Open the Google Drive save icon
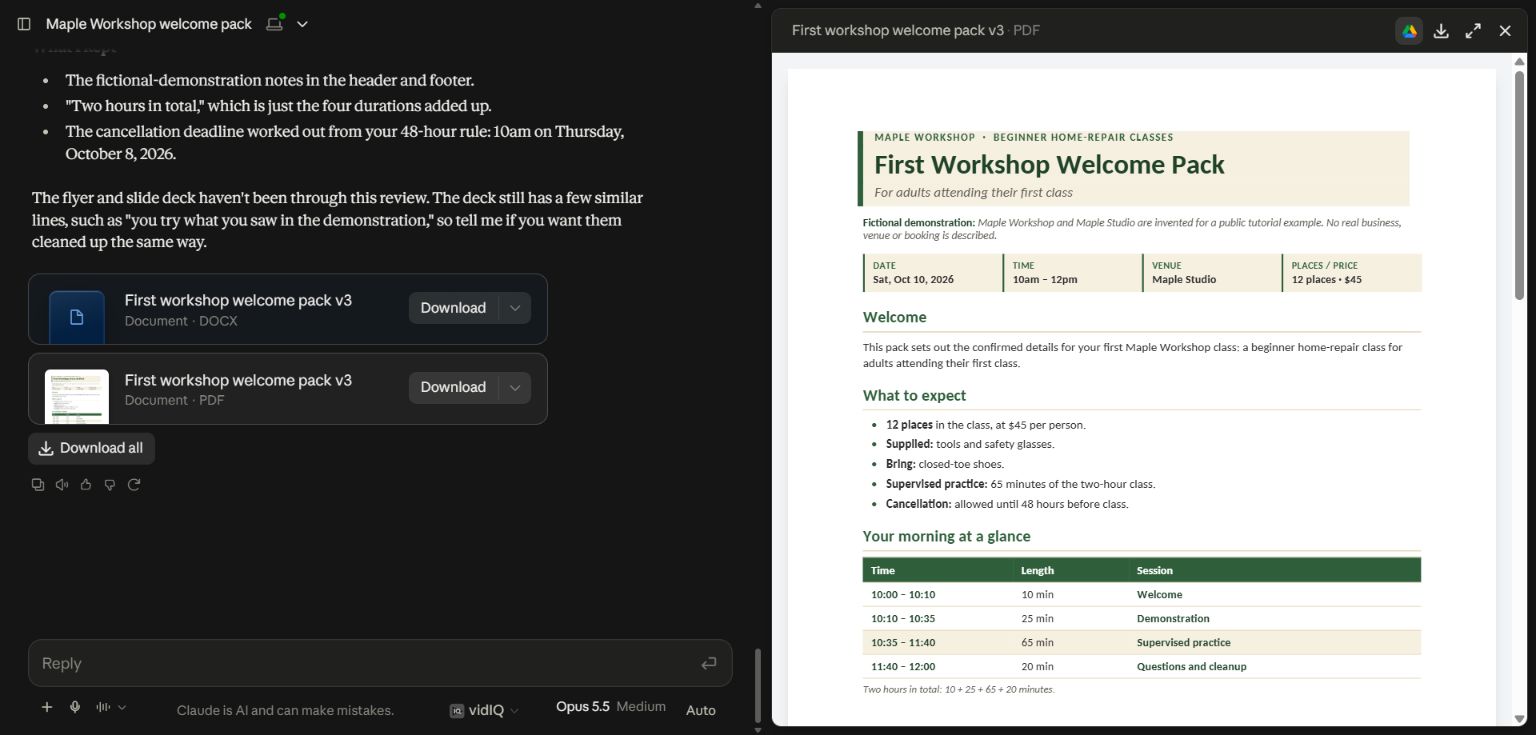Screen dimensions: 1536x735 [1409, 31]
